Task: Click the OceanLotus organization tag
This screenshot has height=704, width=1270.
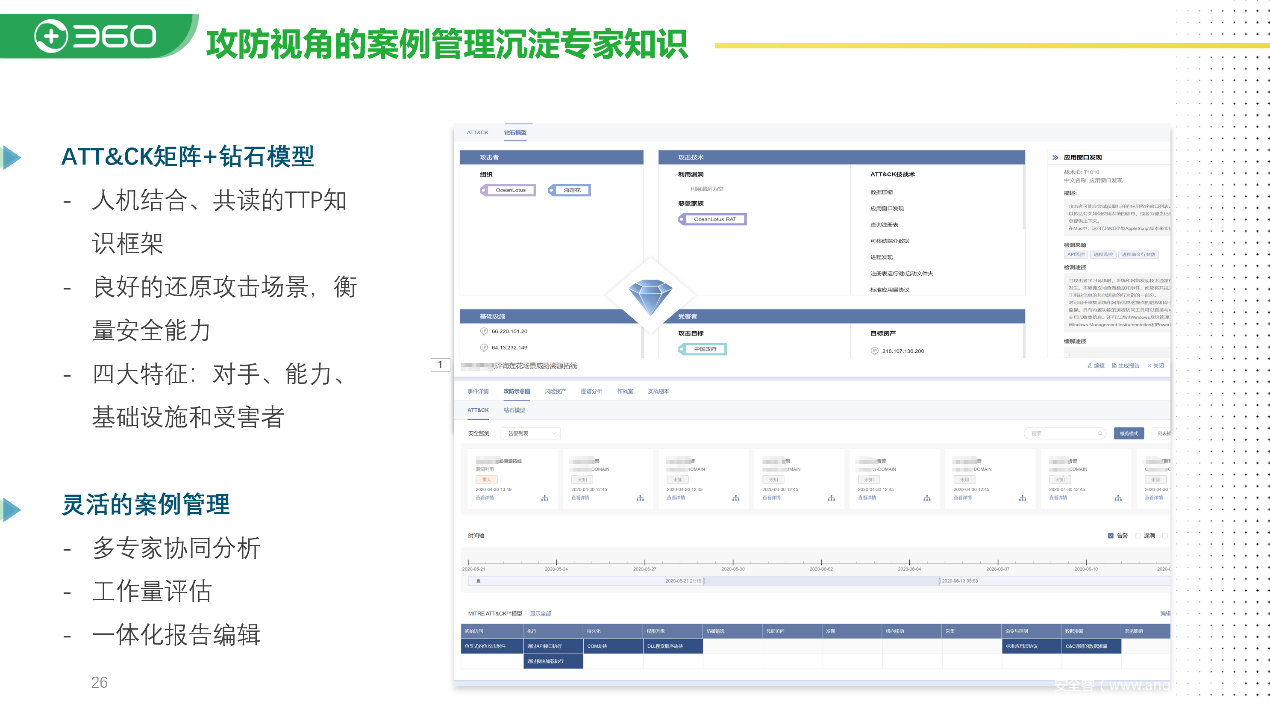Action: (x=509, y=189)
